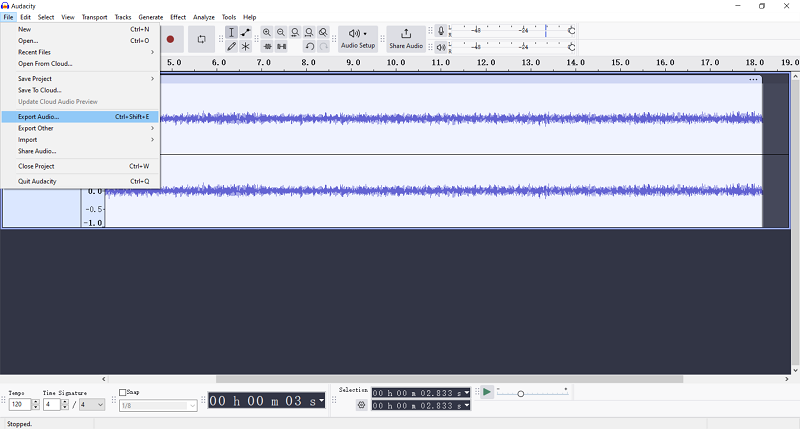Click the red Record button
The image size is (800, 429).
pos(170,39)
